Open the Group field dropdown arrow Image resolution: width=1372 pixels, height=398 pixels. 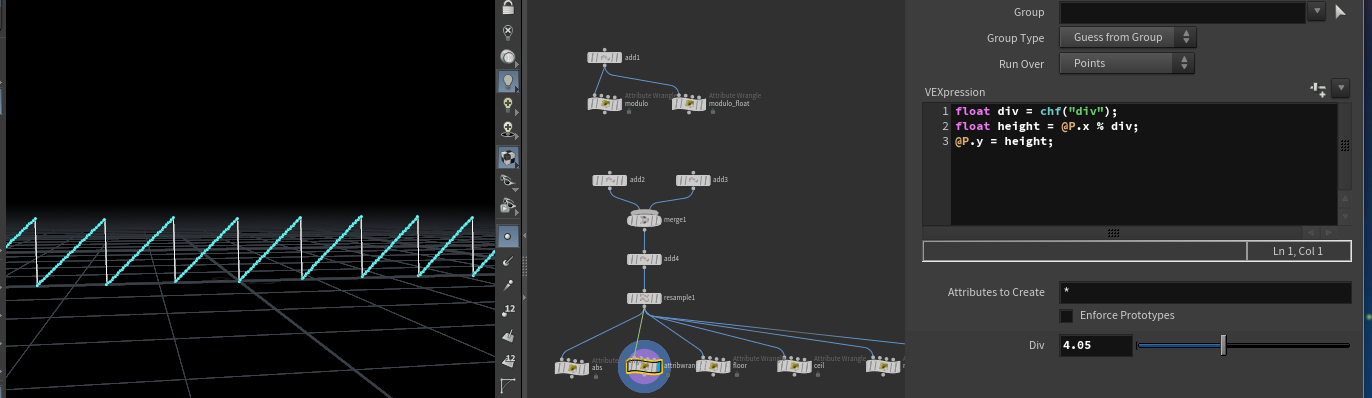point(1318,12)
